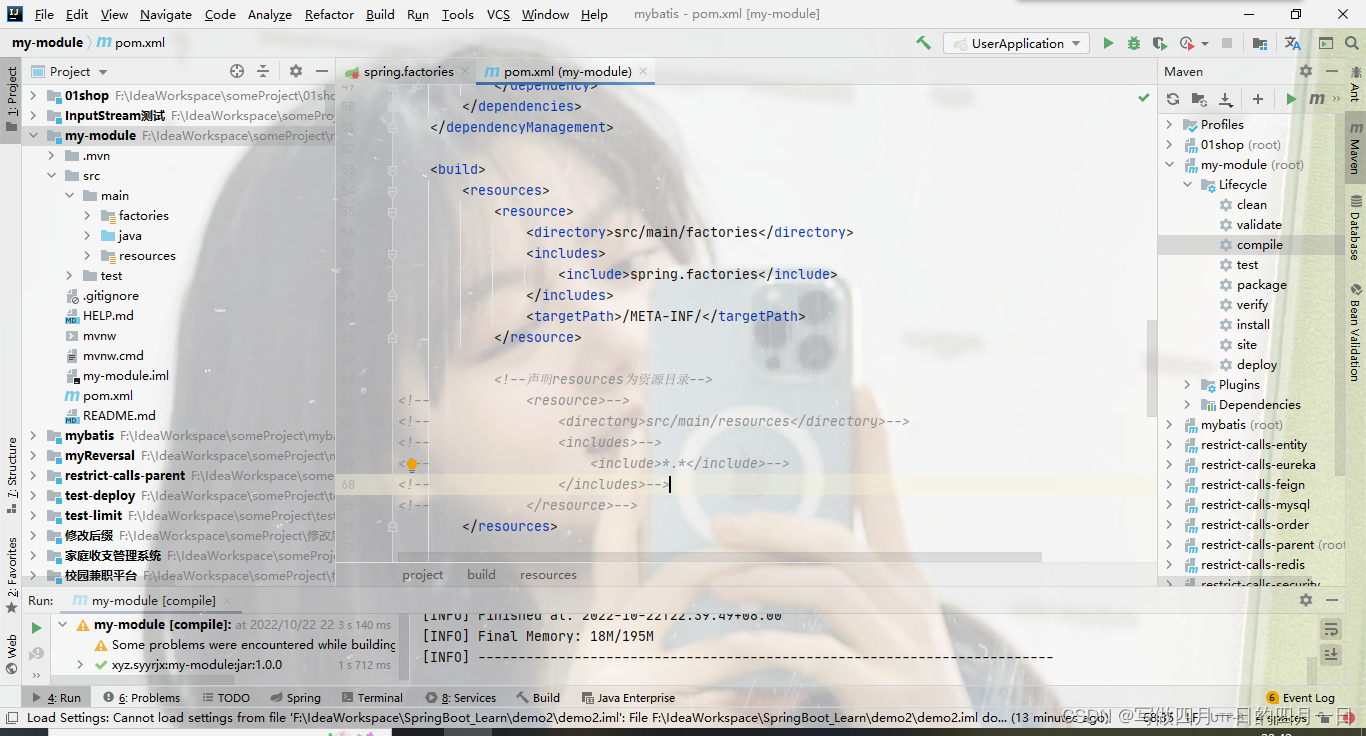Click Maven download sources icon
The height and width of the screenshot is (736, 1366).
pos(1226,99)
